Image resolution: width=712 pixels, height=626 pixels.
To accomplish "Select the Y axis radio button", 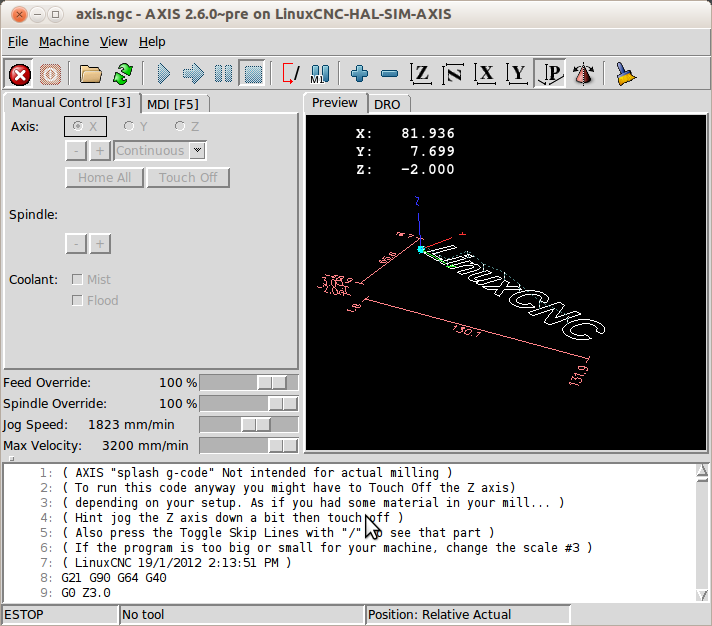I will pyautogui.click(x=135, y=126).
